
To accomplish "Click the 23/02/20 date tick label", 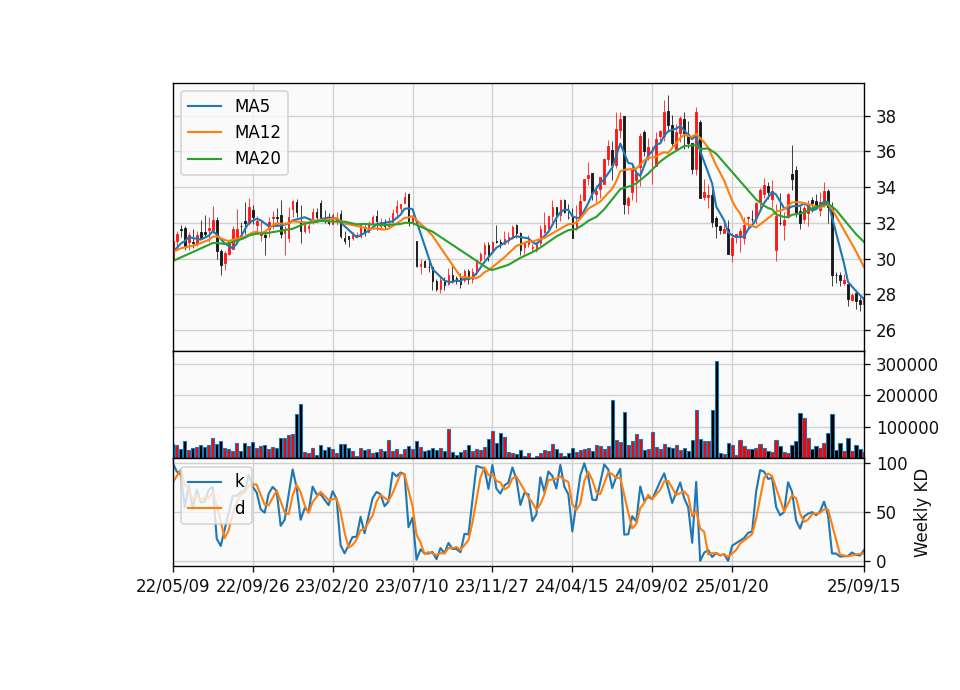I will click(x=332, y=586).
